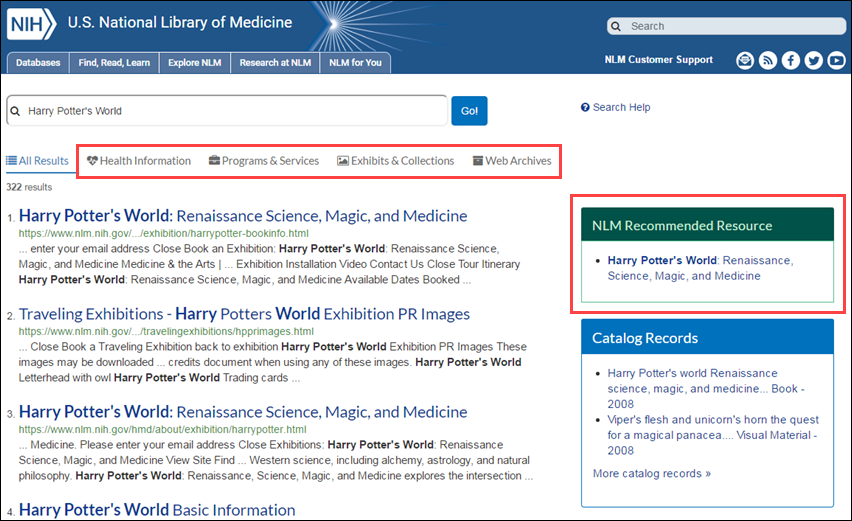
Task: Open the Databases menu
Action: click(x=38, y=63)
